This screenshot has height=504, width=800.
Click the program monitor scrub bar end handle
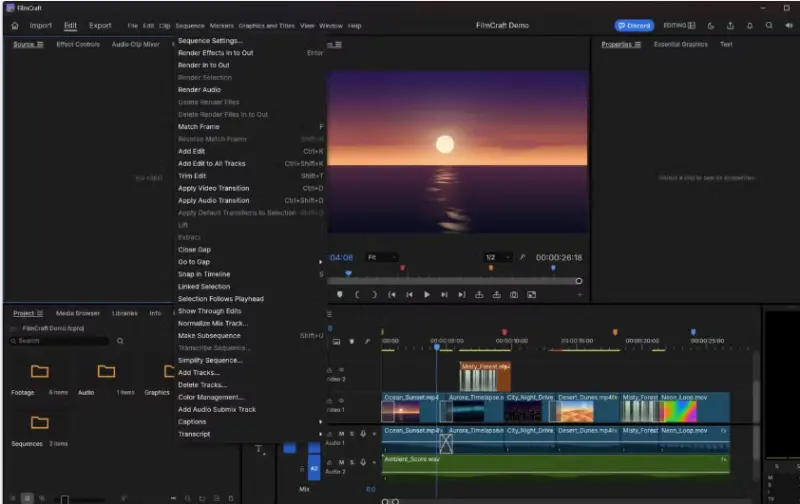579,281
